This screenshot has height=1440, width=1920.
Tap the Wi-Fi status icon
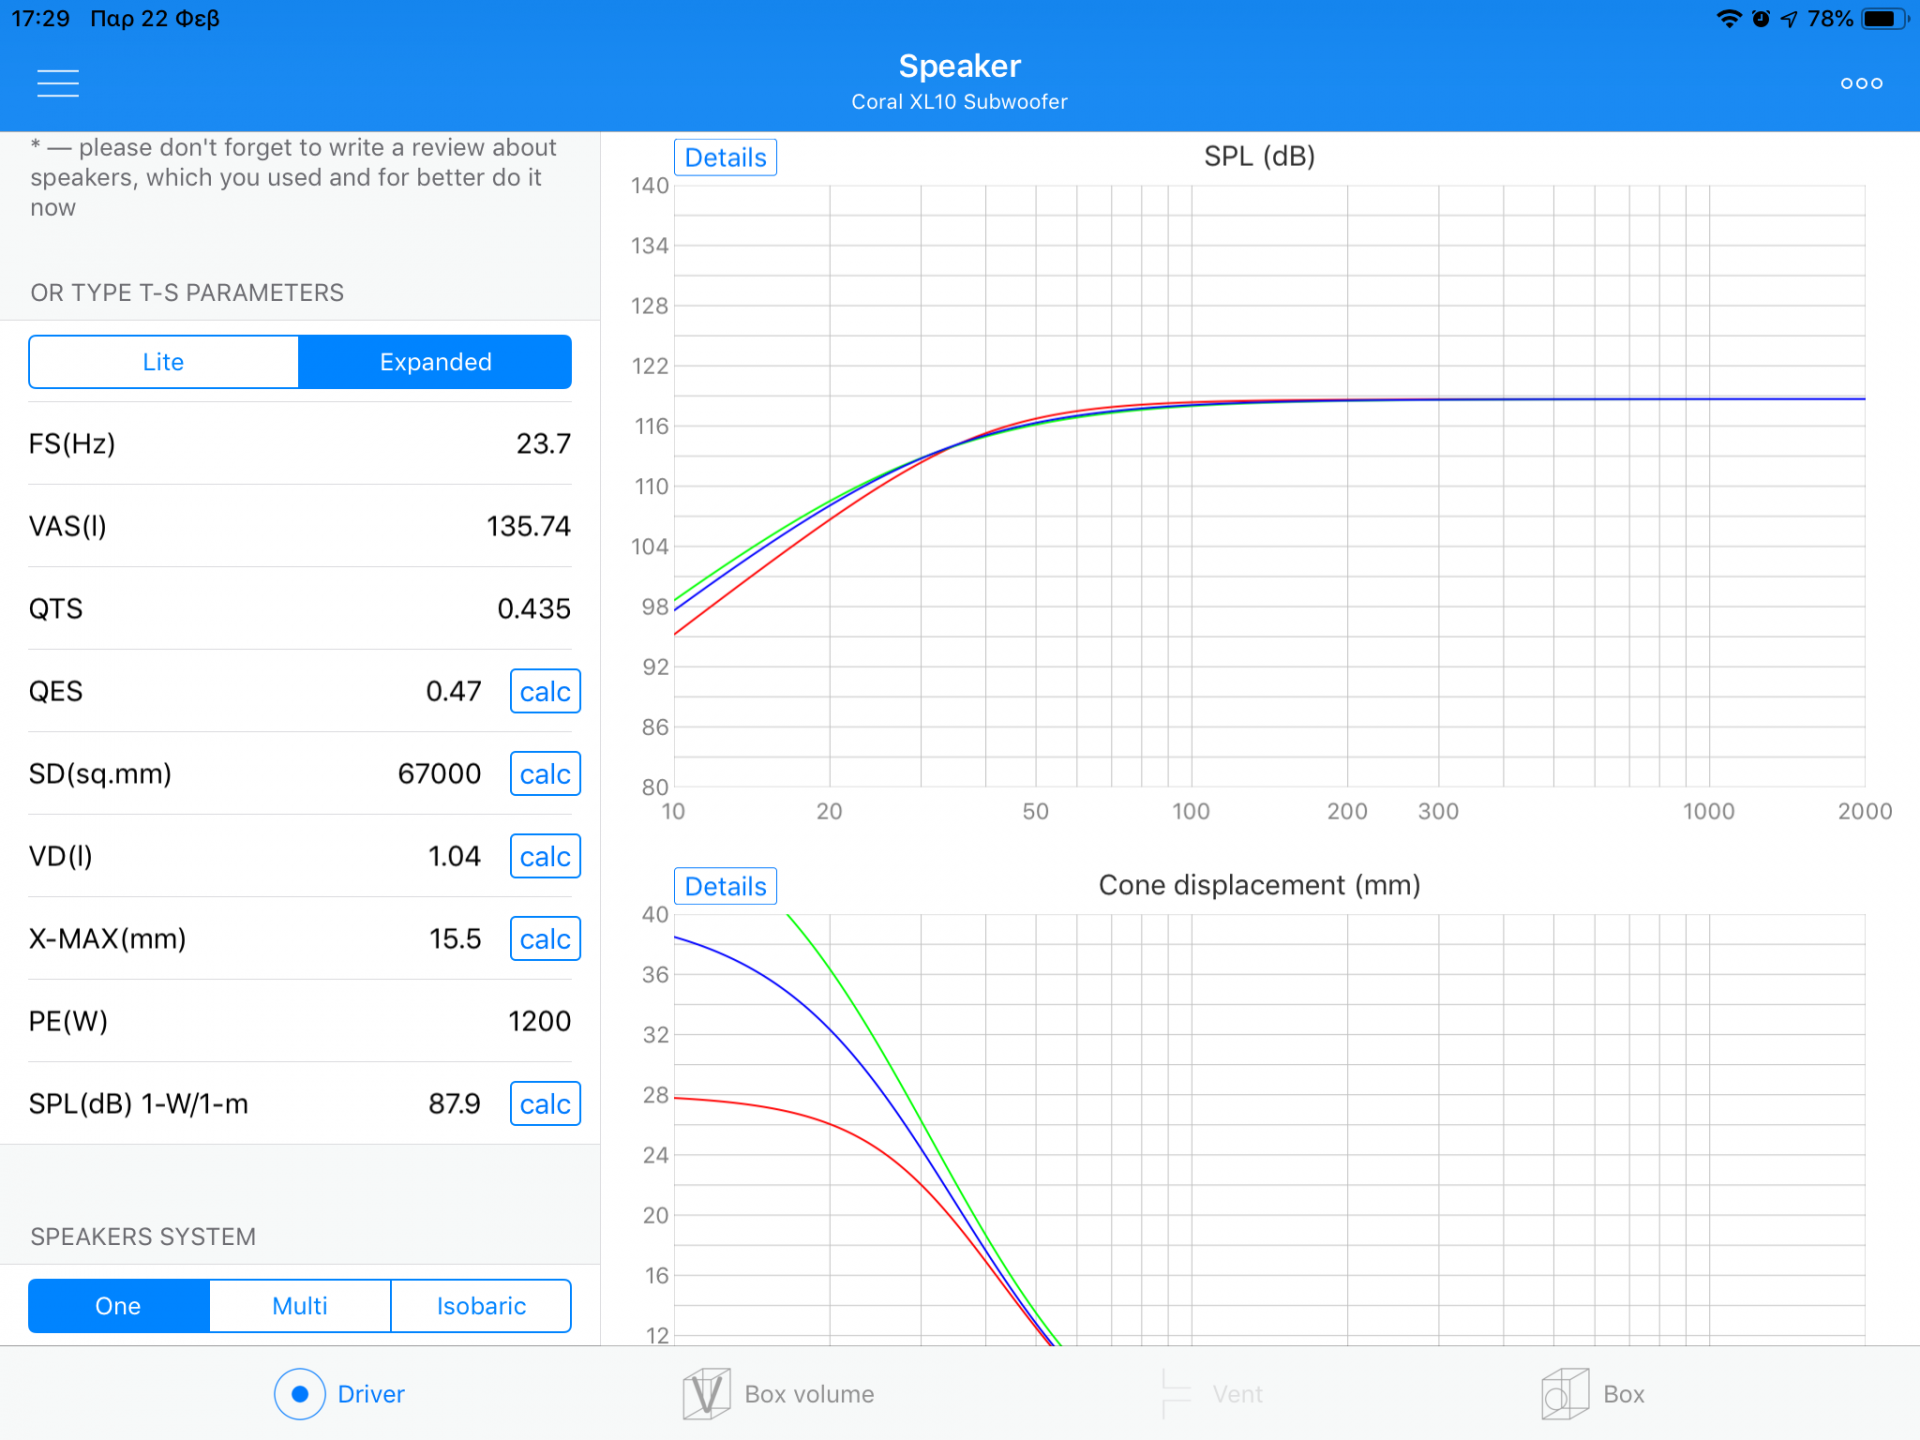[1728, 19]
